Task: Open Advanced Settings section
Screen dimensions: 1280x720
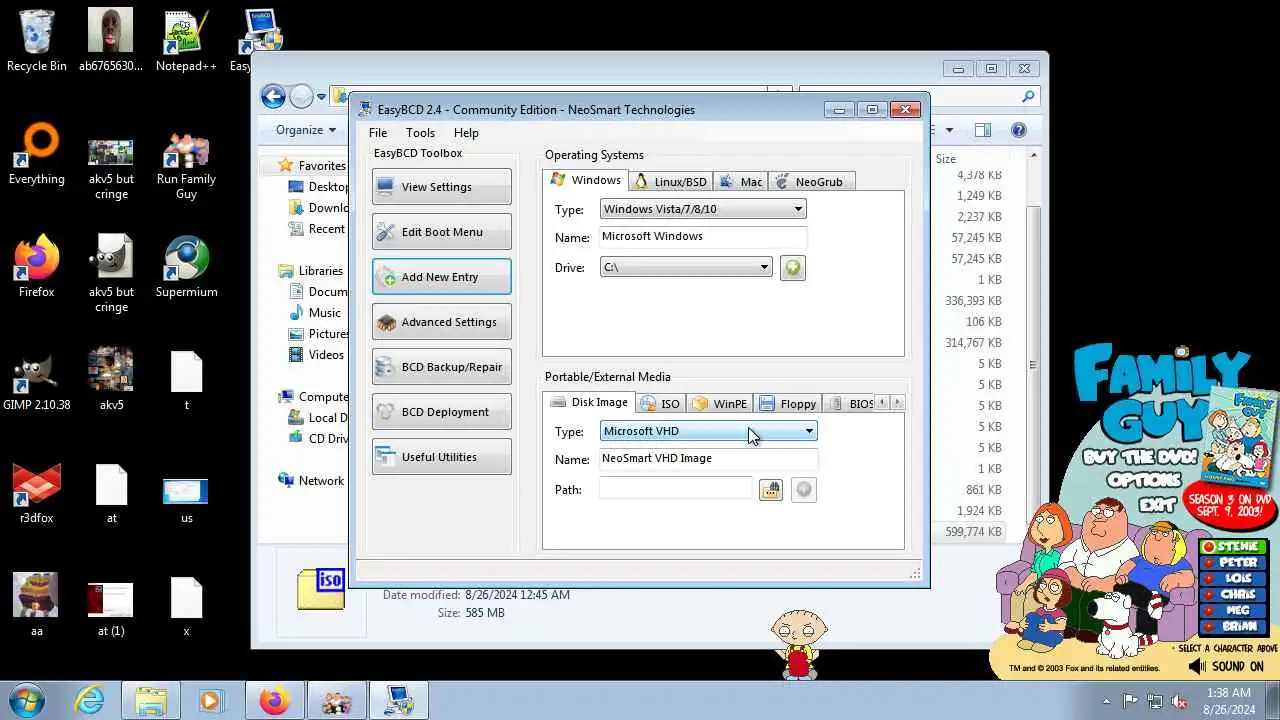Action: coord(441,322)
